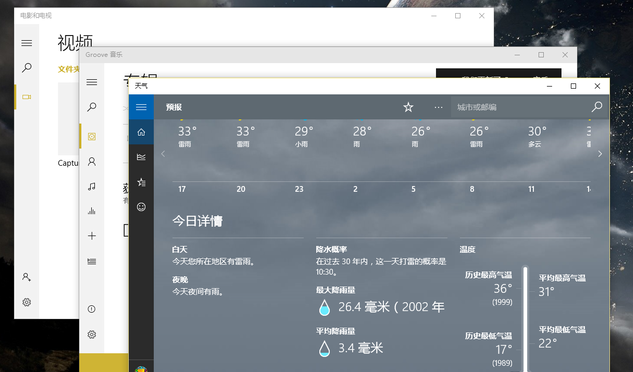Open the Captu folder thumbnail in videos
633x372 pixels.
tap(68, 119)
